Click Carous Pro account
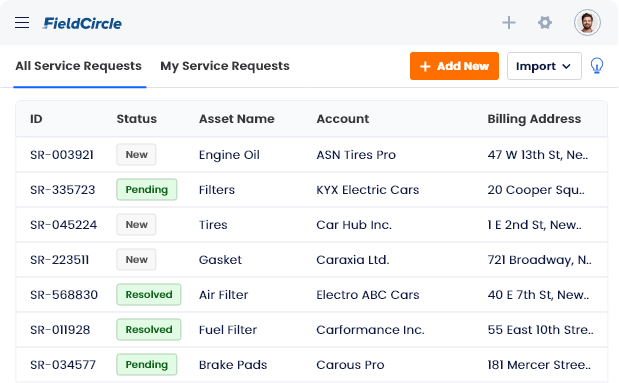Image resolution: width=619 pixels, height=383 pixels. (x=350, y=365)
